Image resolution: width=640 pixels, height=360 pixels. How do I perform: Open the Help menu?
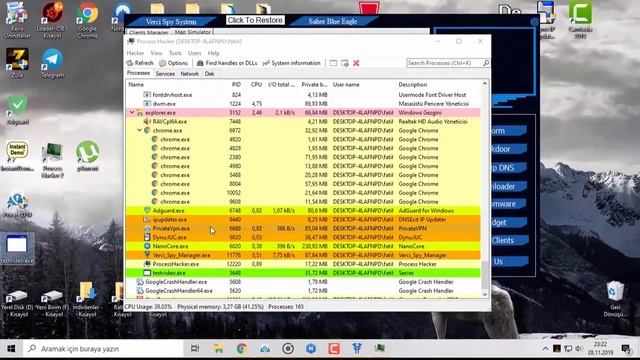213,53
